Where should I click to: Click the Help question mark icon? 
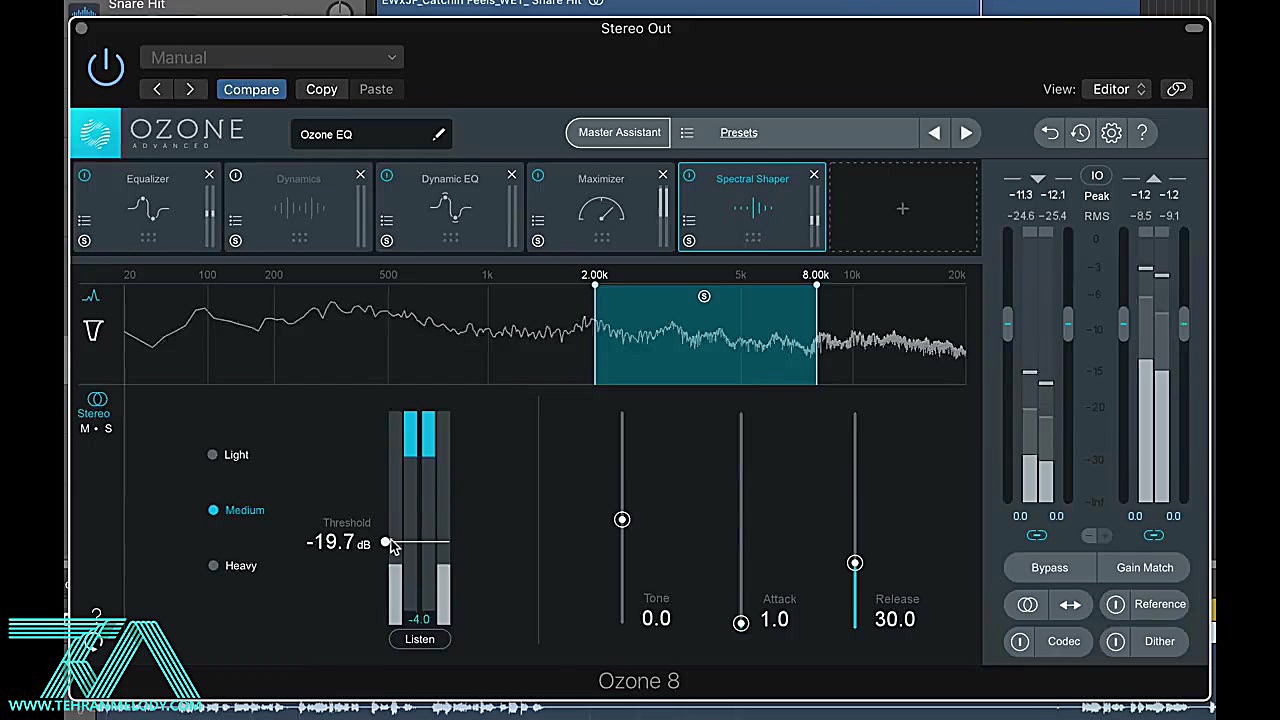point(1142,132)
